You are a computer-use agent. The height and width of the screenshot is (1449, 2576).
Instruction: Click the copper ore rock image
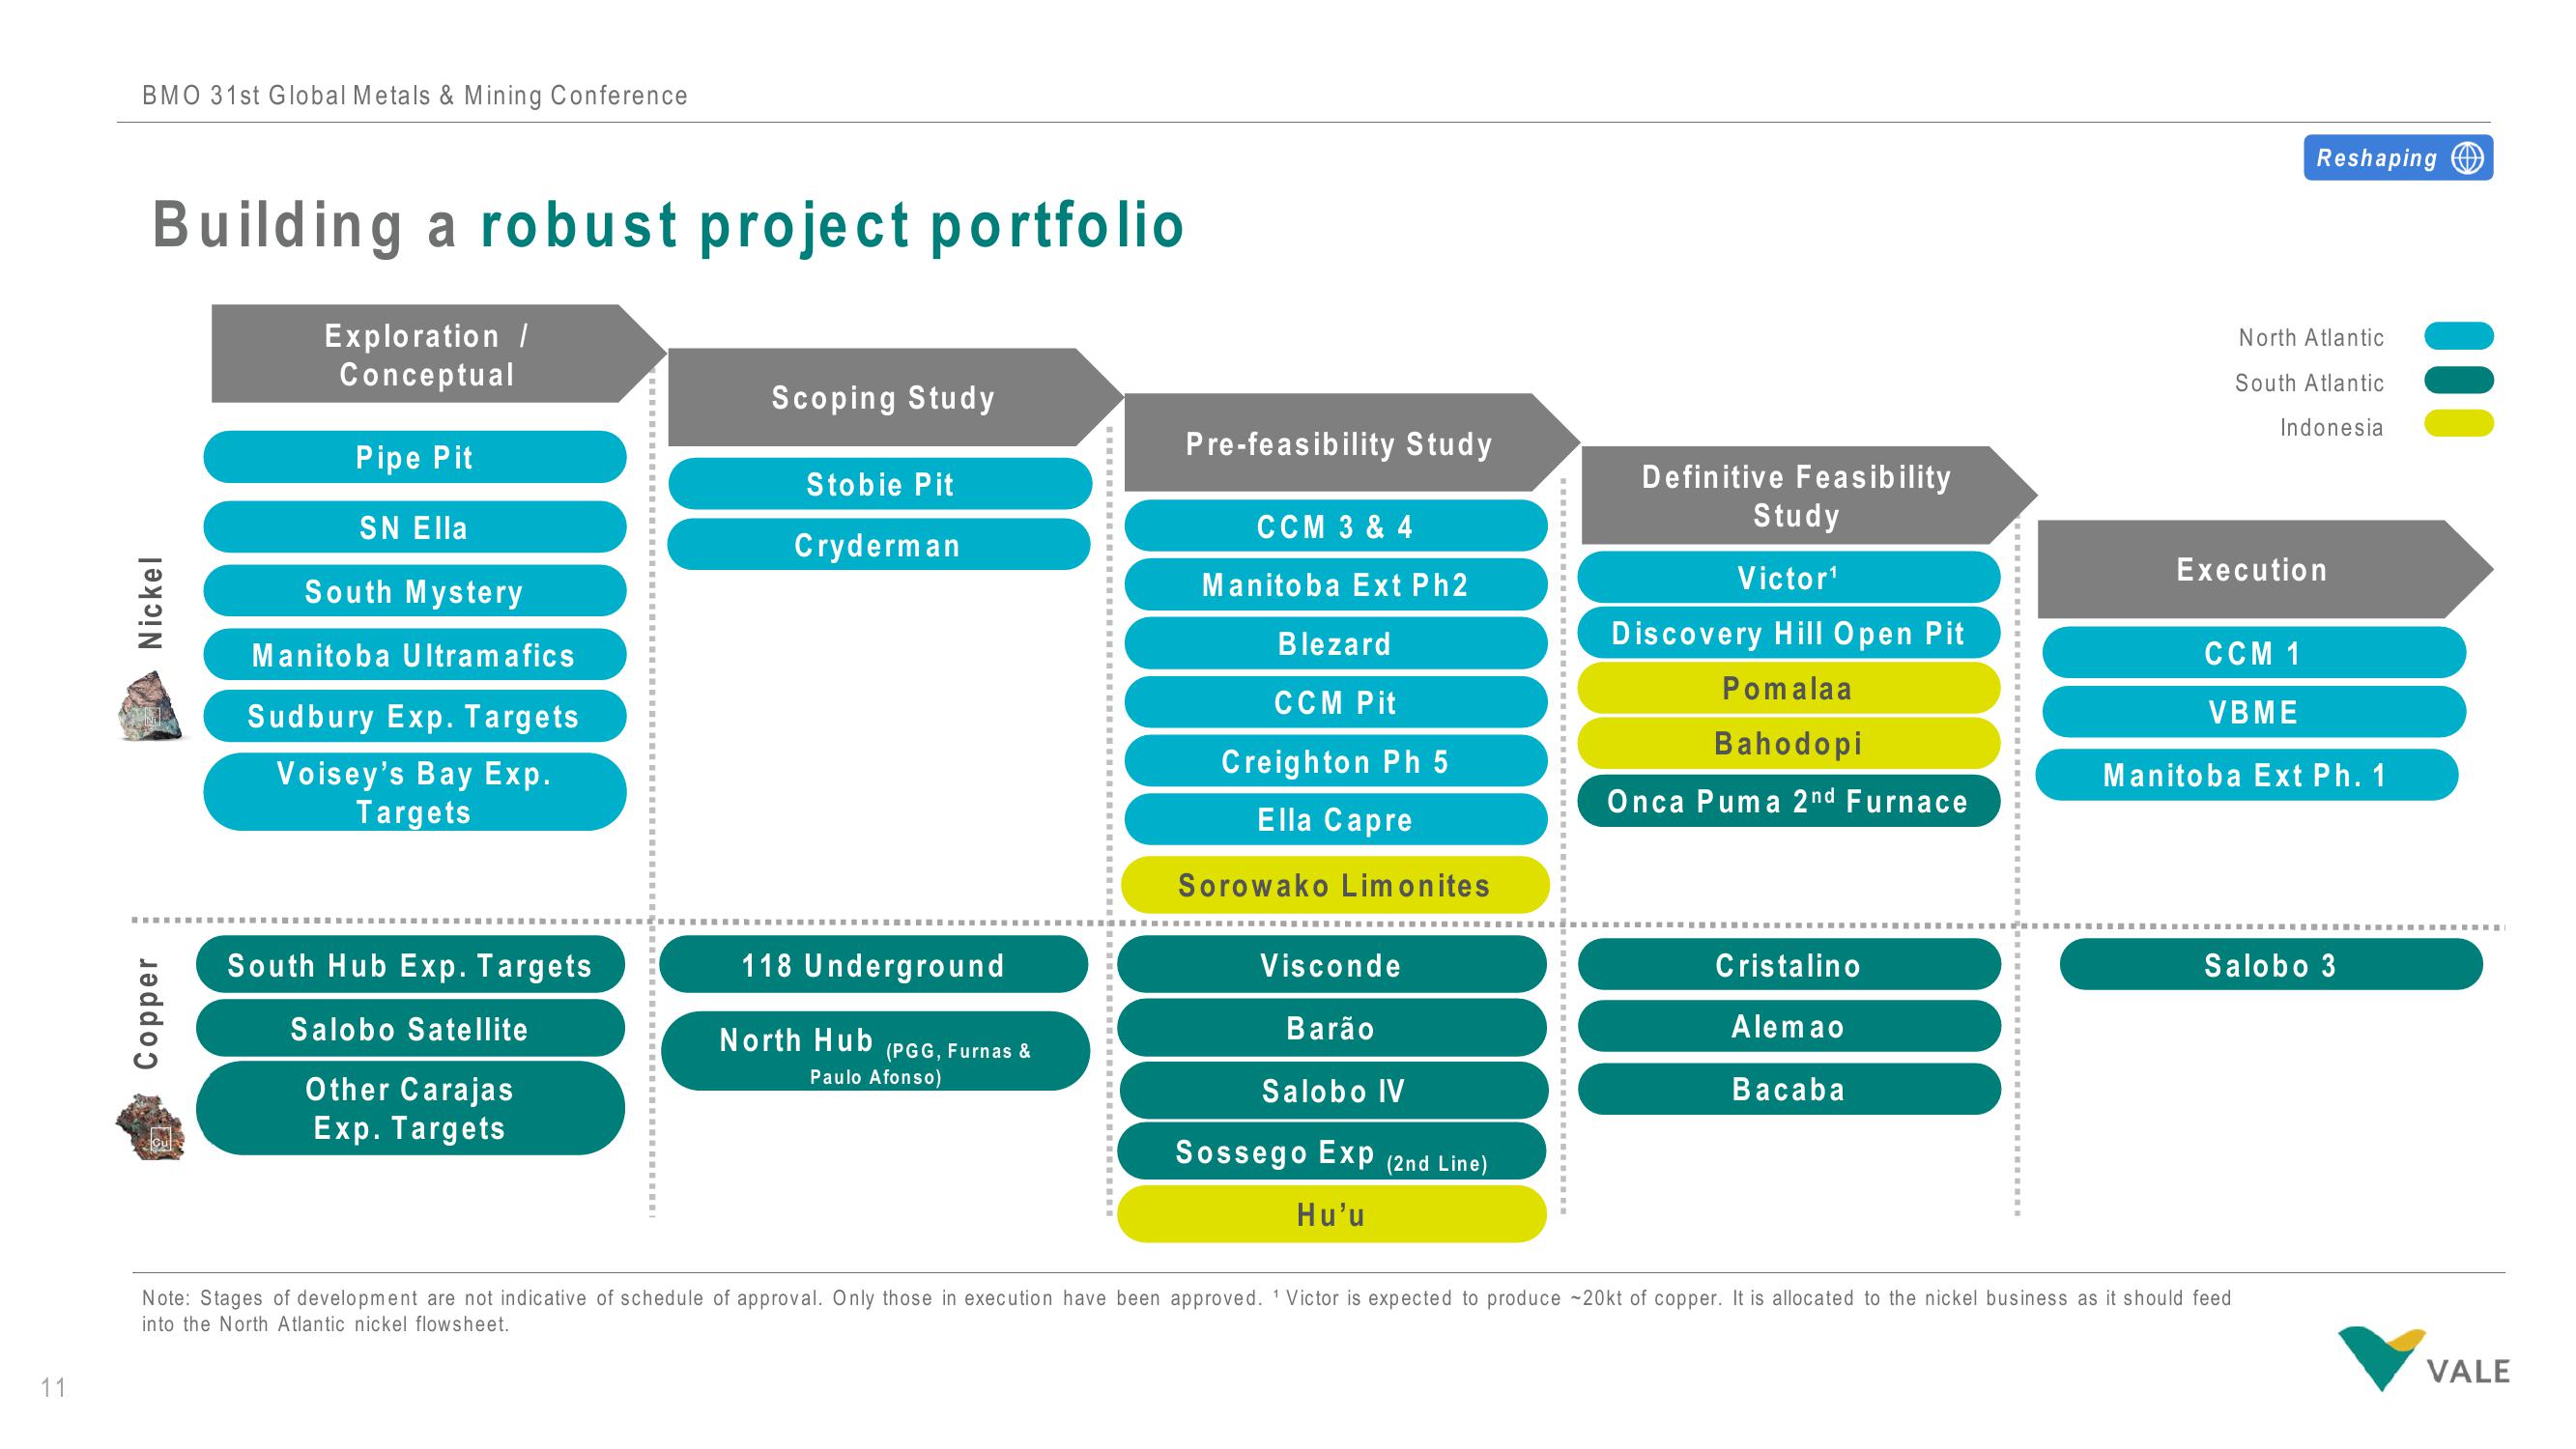(x=151, y=1127)
